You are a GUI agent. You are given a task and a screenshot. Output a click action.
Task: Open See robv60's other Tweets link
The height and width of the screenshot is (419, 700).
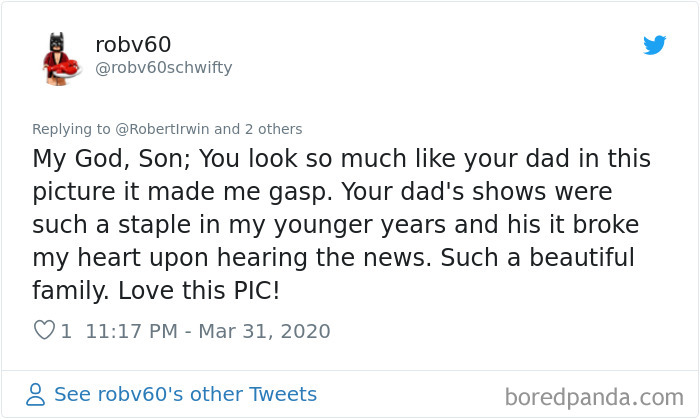click(x=185, y=394)
